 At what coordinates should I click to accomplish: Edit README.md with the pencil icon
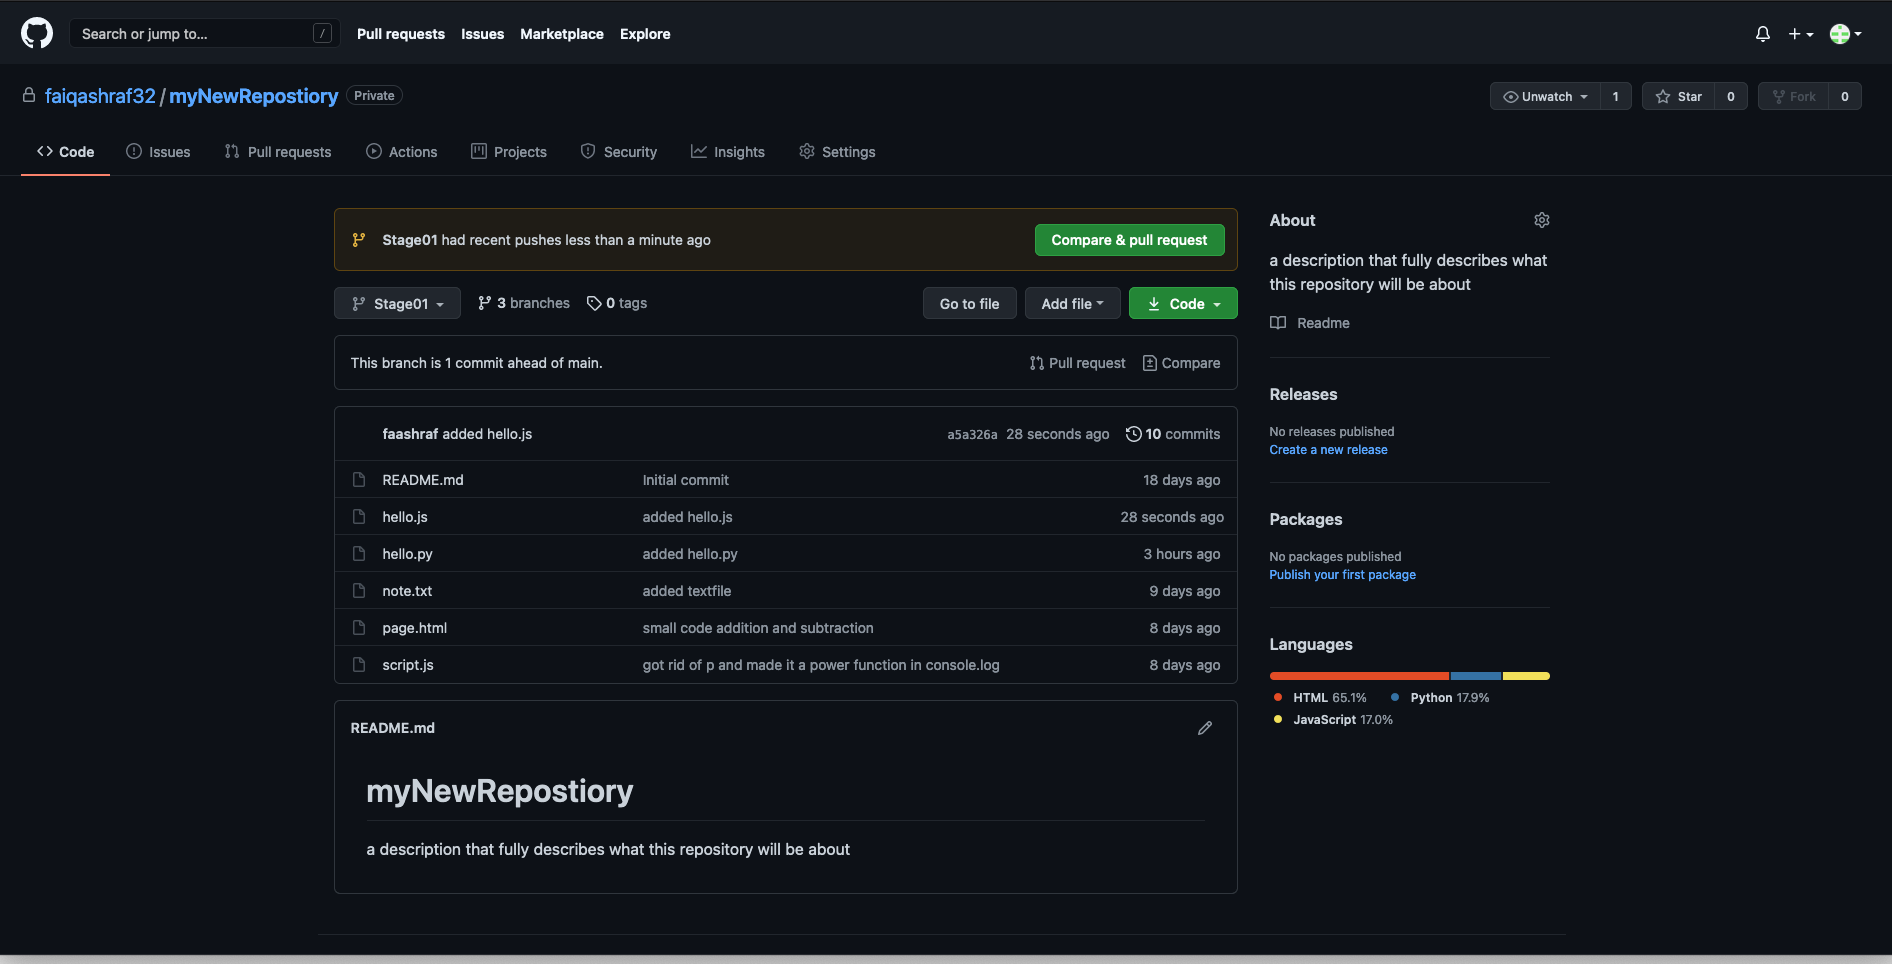1205,728
